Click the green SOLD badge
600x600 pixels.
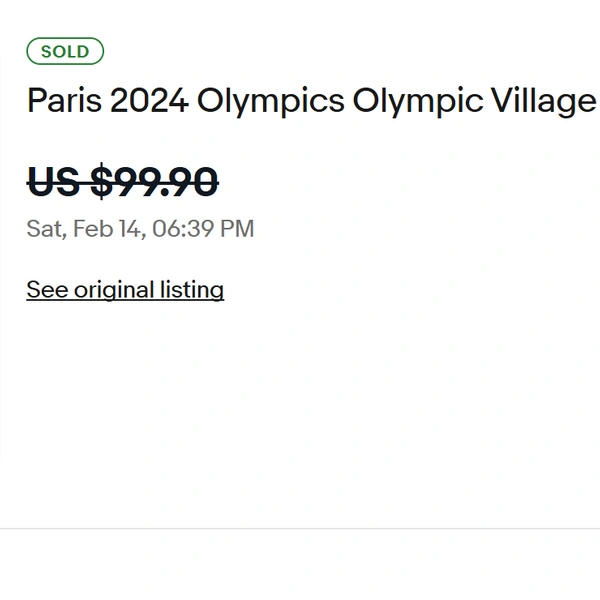coord(65,51)
